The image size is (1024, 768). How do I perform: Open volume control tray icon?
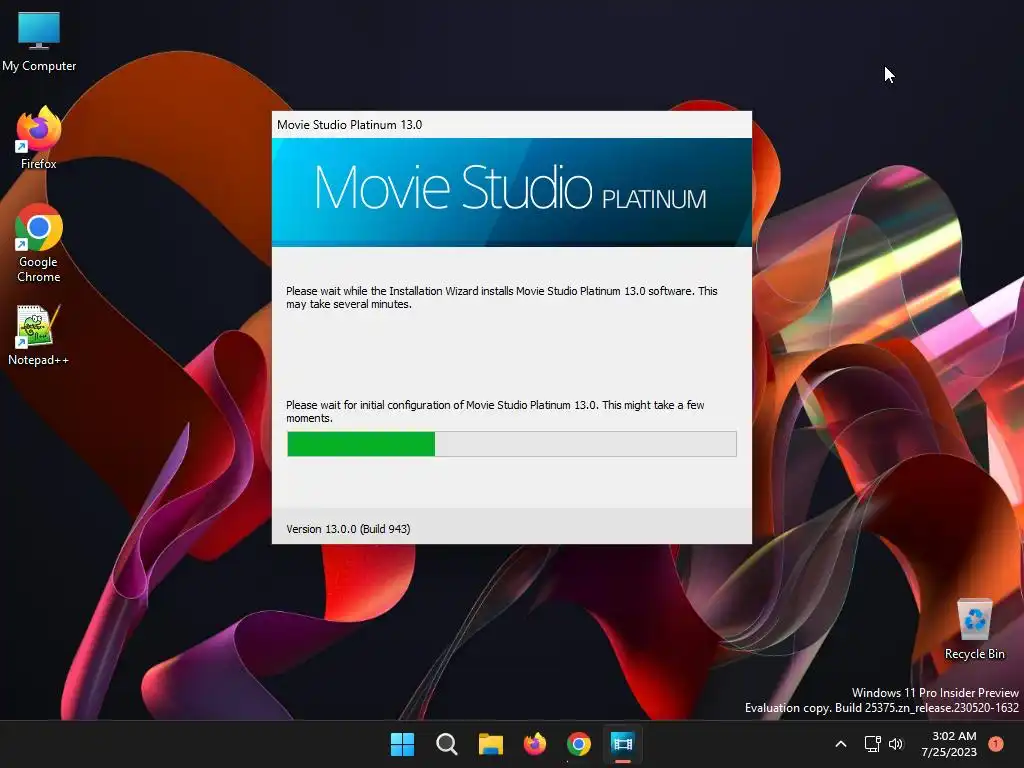896,744
